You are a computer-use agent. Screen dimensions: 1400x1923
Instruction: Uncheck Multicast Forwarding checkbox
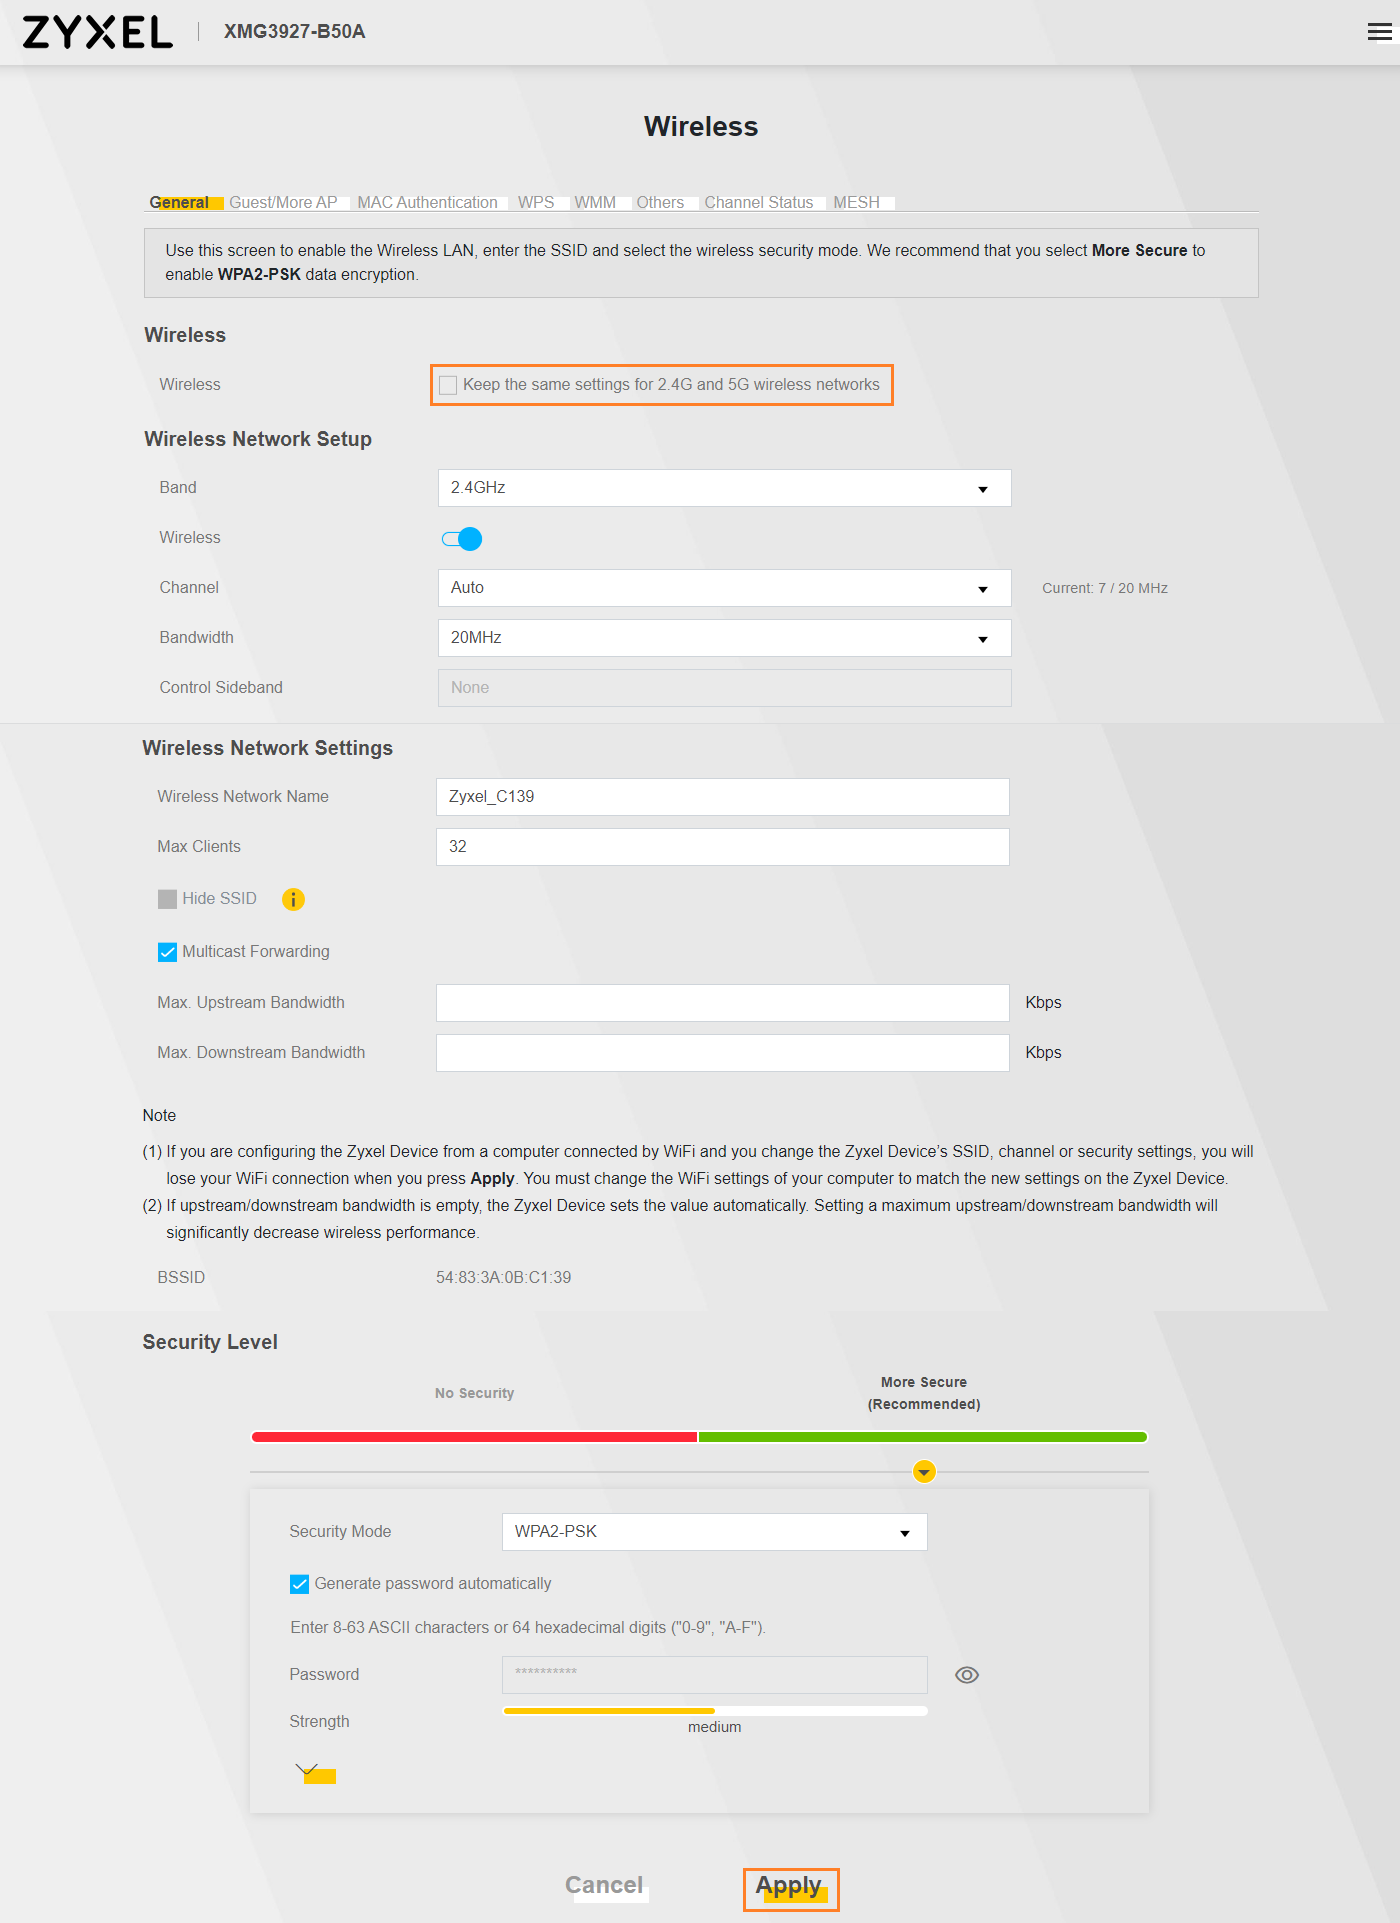168,952
